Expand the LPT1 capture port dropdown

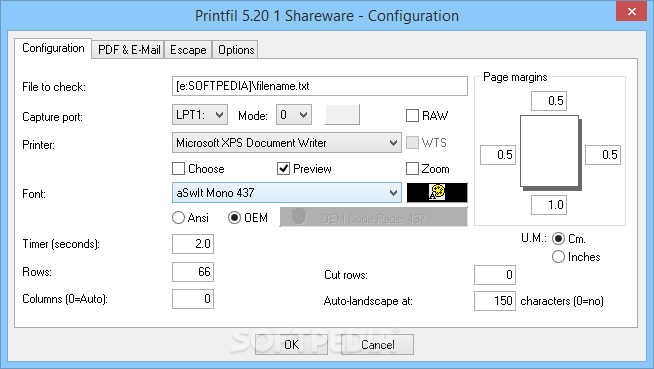coord(200,115)
